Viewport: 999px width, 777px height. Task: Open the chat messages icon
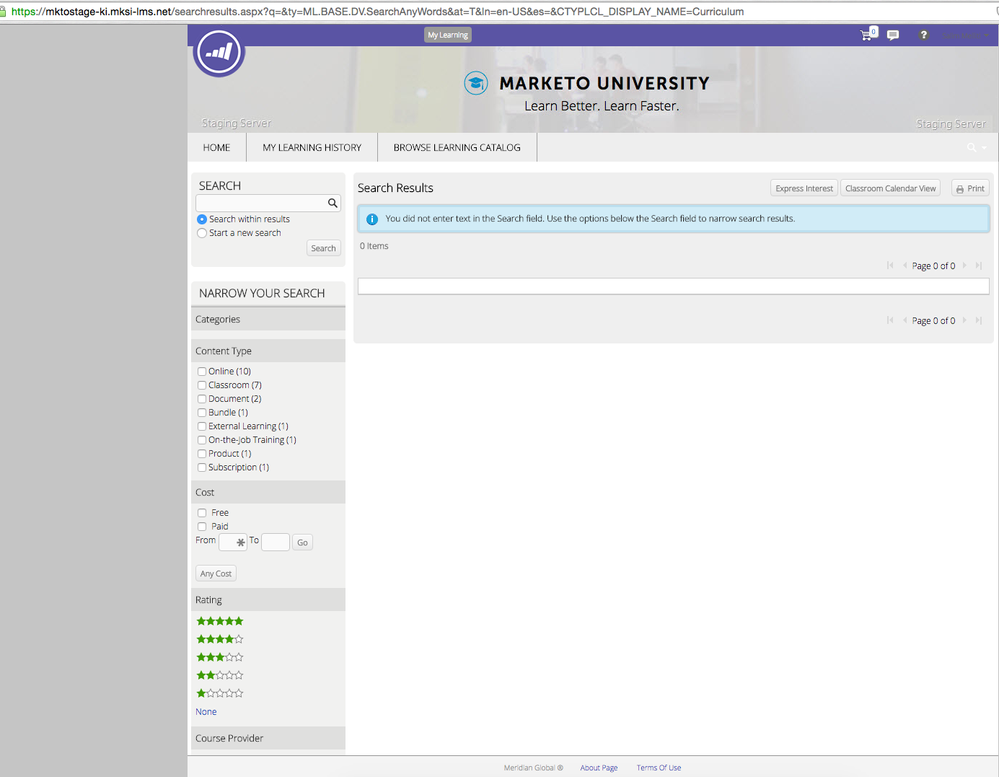tap(893, 35)
